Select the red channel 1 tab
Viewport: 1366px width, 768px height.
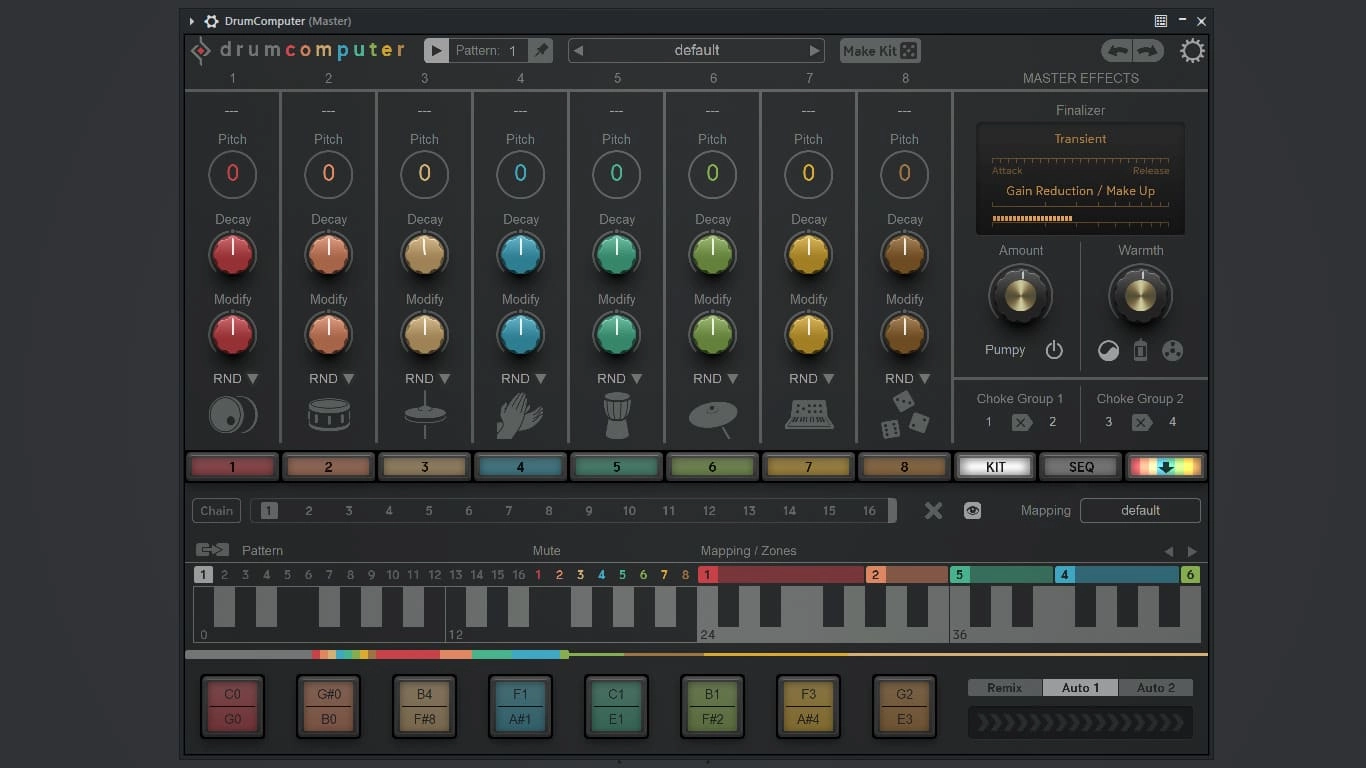tap(232, 467)
